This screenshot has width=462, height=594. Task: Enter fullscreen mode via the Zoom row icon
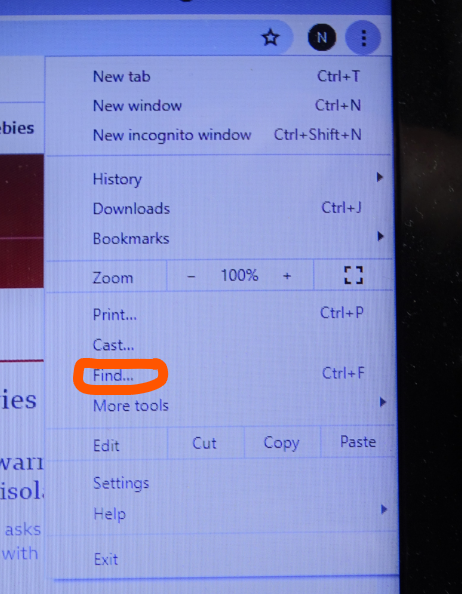point(353,275)
